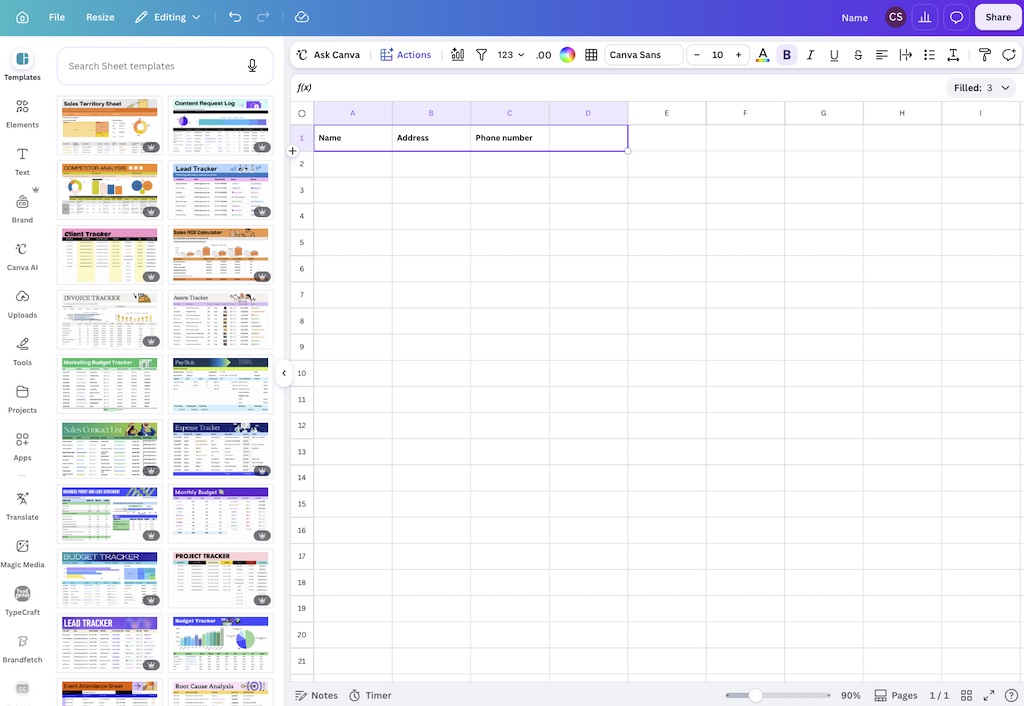The image size is (1024, 706).
Task: Click the Share button
Action: point(998,18)
